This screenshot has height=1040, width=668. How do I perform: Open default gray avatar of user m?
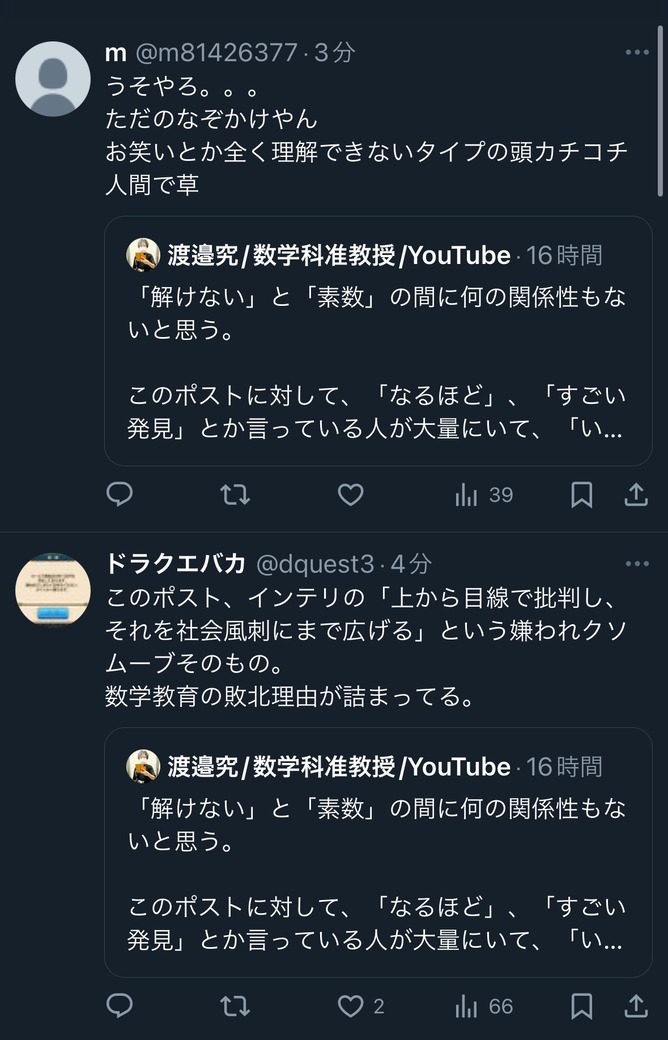point(53,79)
